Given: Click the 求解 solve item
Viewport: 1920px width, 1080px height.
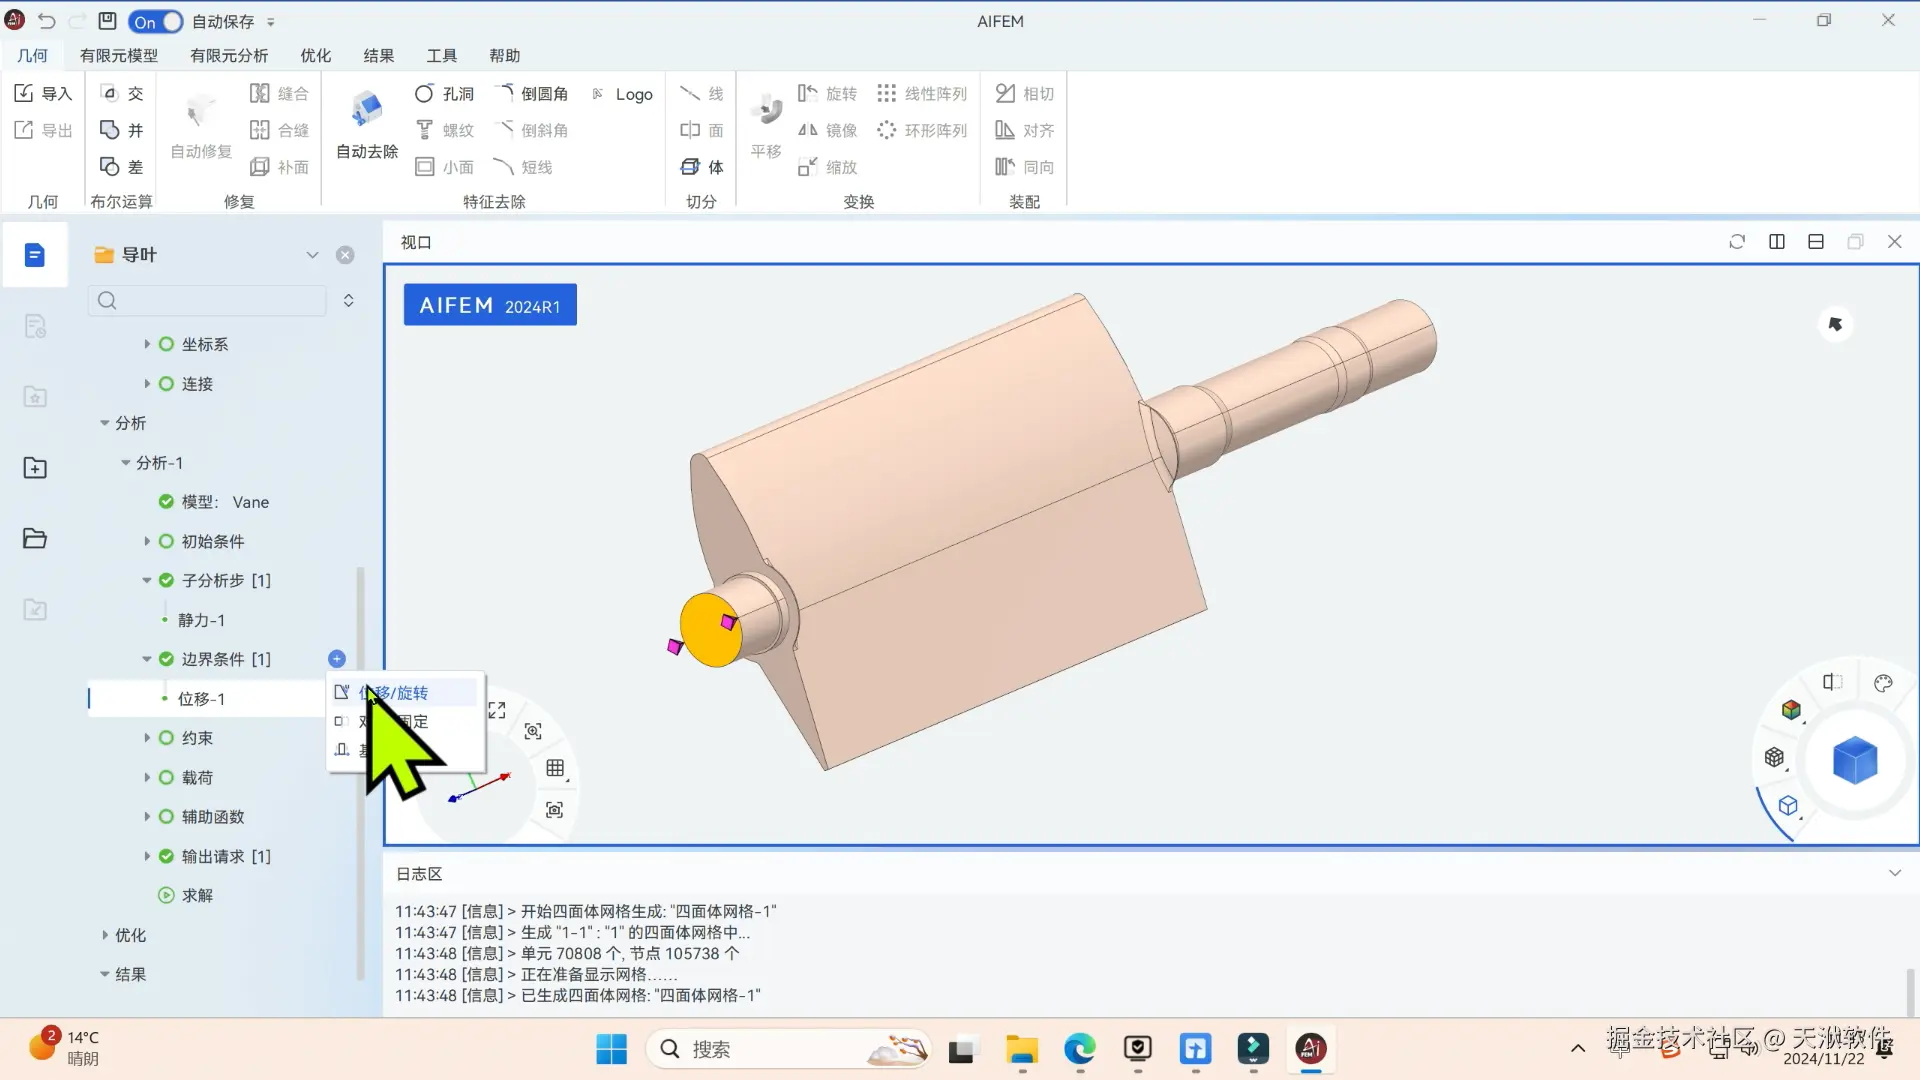Looking at the screenshot, I should click(197, 895).
